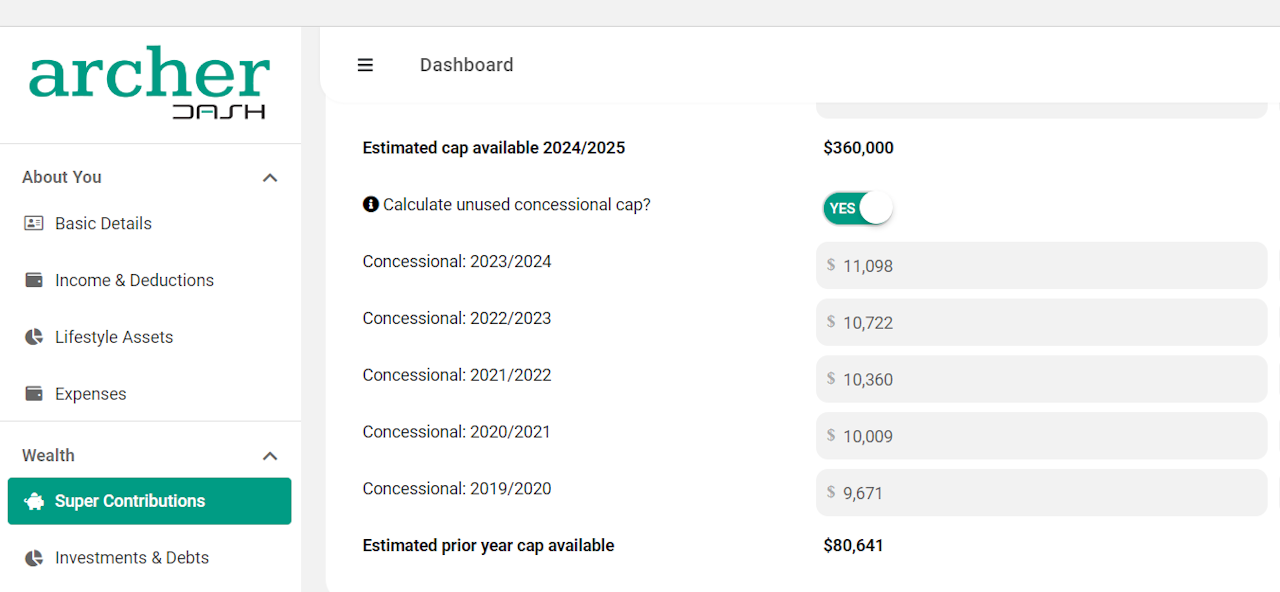
Task: Open the Investments & Debts page
Action: (x=132, y=558)
